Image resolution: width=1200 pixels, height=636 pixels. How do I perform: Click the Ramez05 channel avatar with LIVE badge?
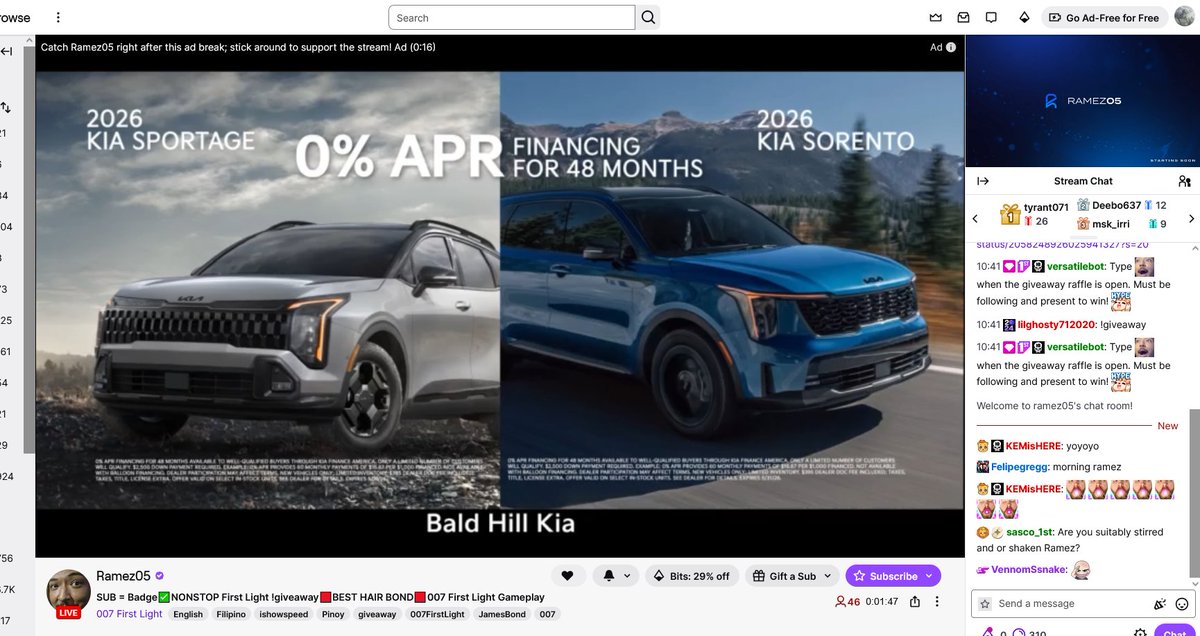(x=68, y=594)
